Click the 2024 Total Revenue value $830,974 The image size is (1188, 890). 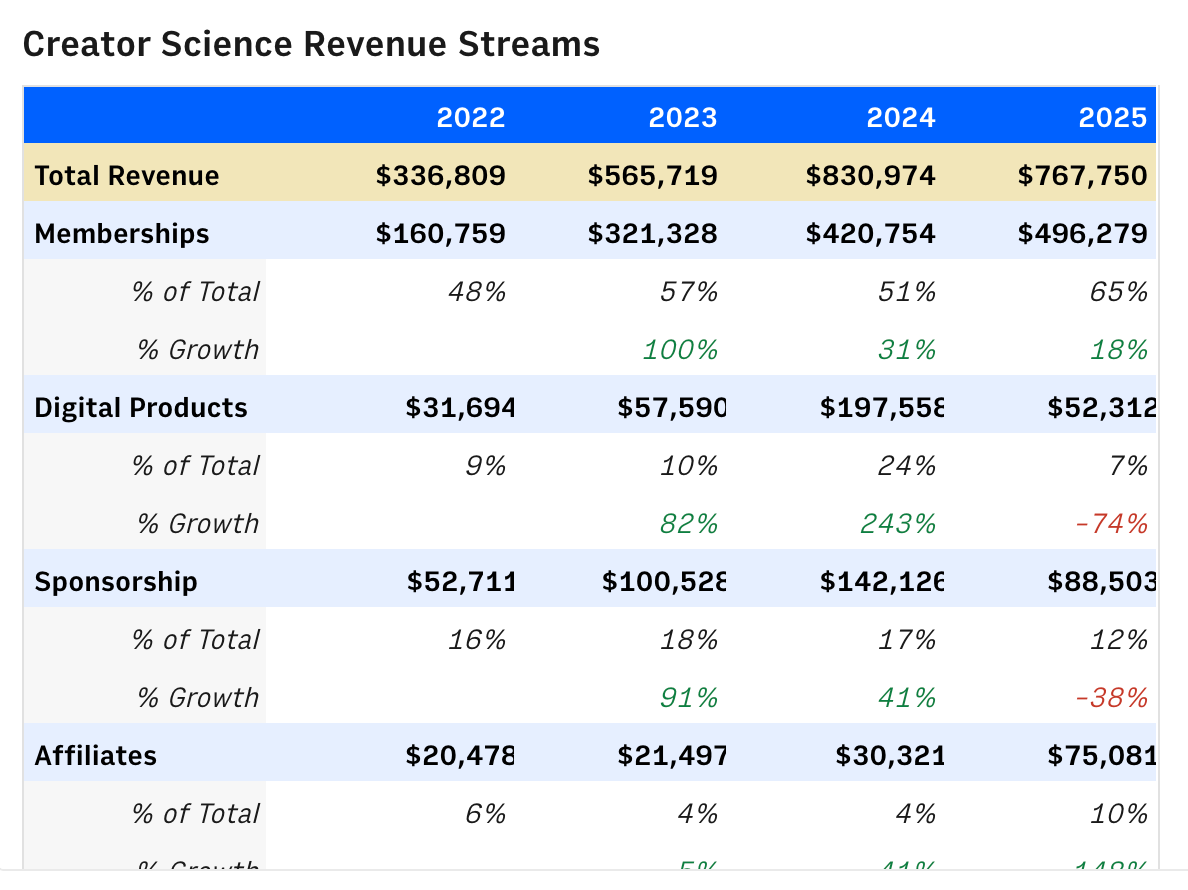871,176
